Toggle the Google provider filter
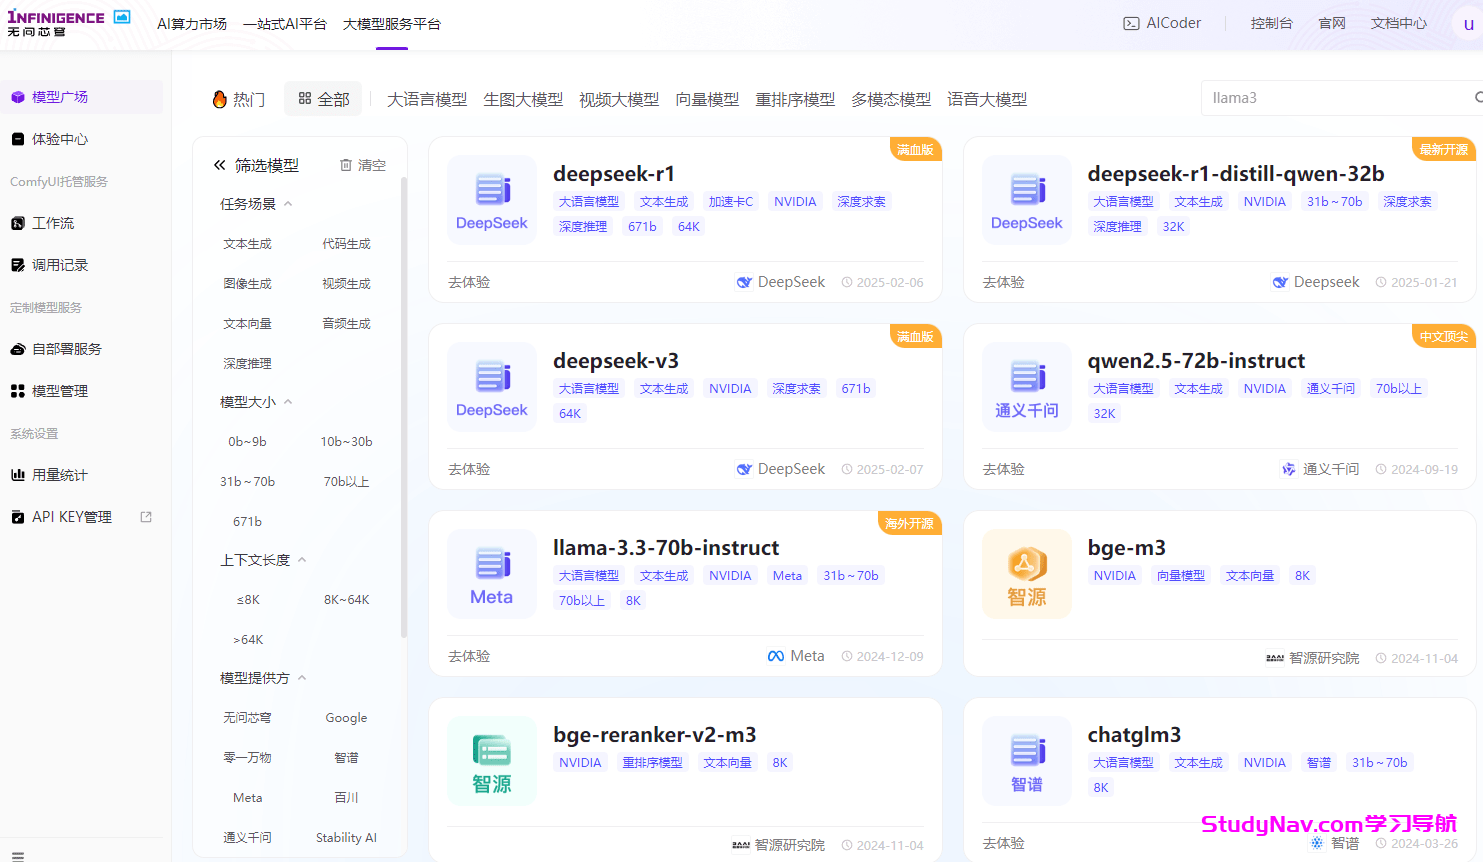 346,718
